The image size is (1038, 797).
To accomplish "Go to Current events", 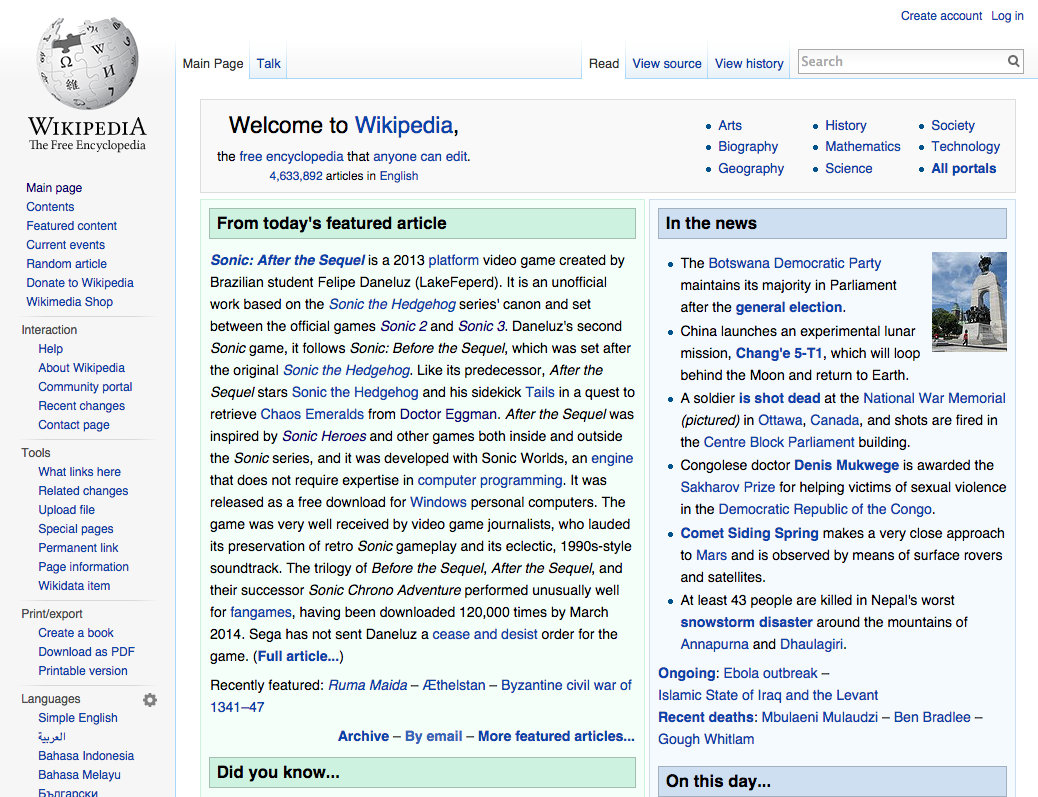I will [x=66, y=245].
